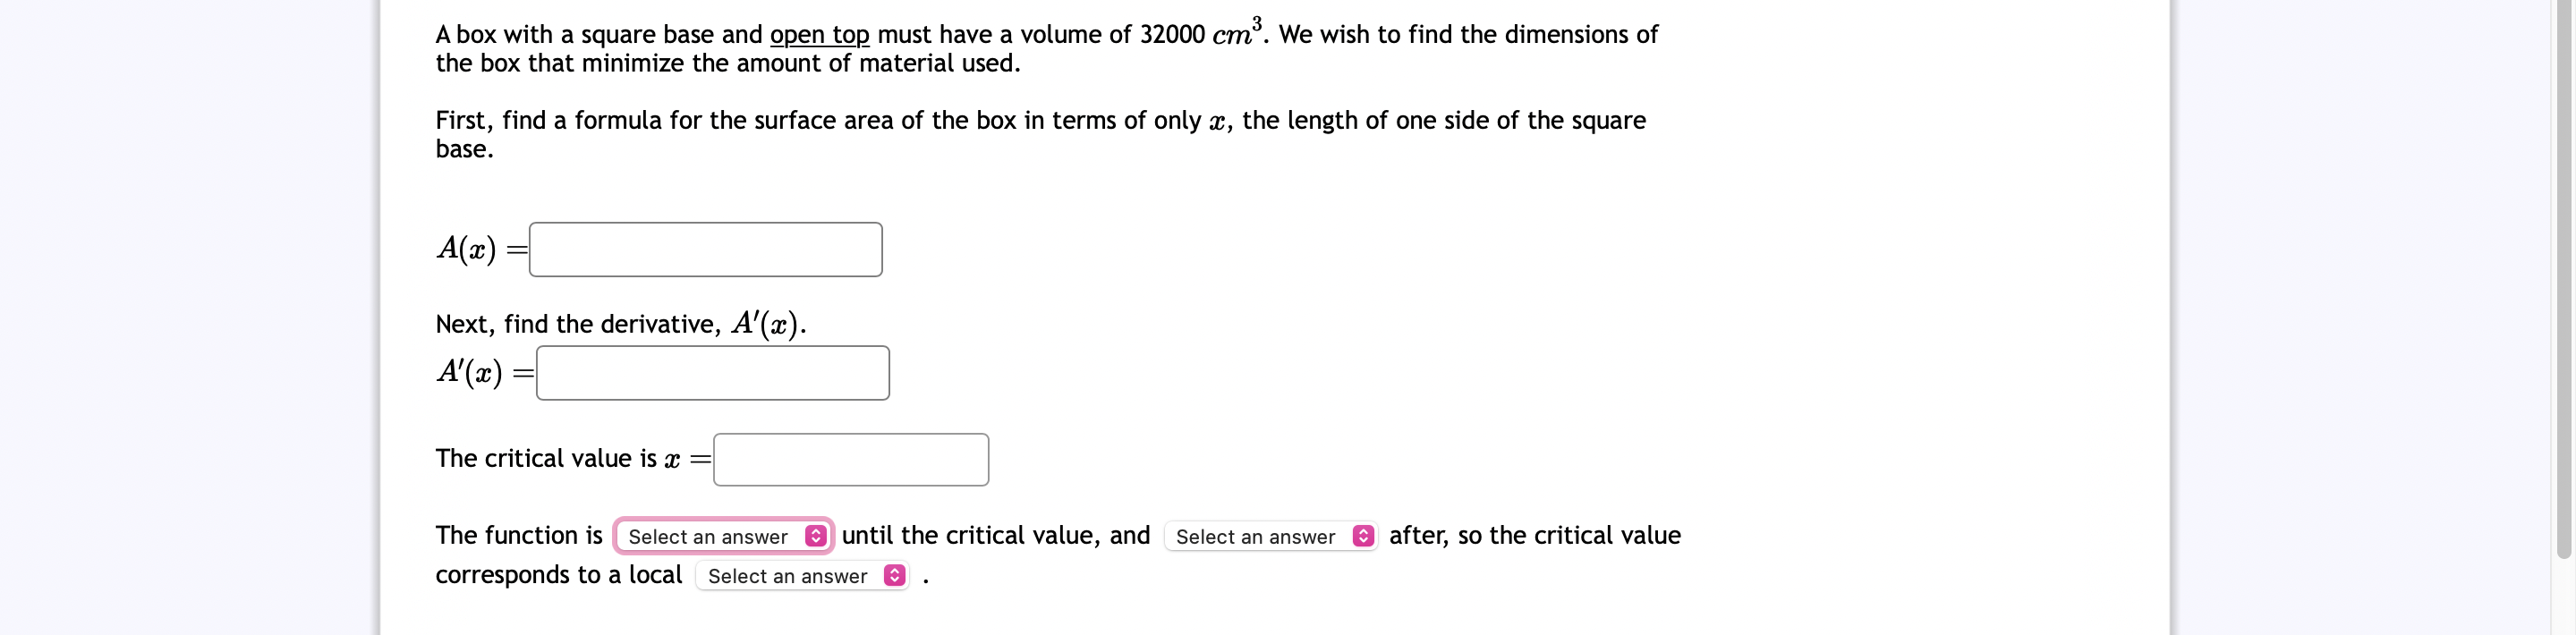Click the pink stepper on the local extremum selector
2576x635 pixels.
click(893, 576)
